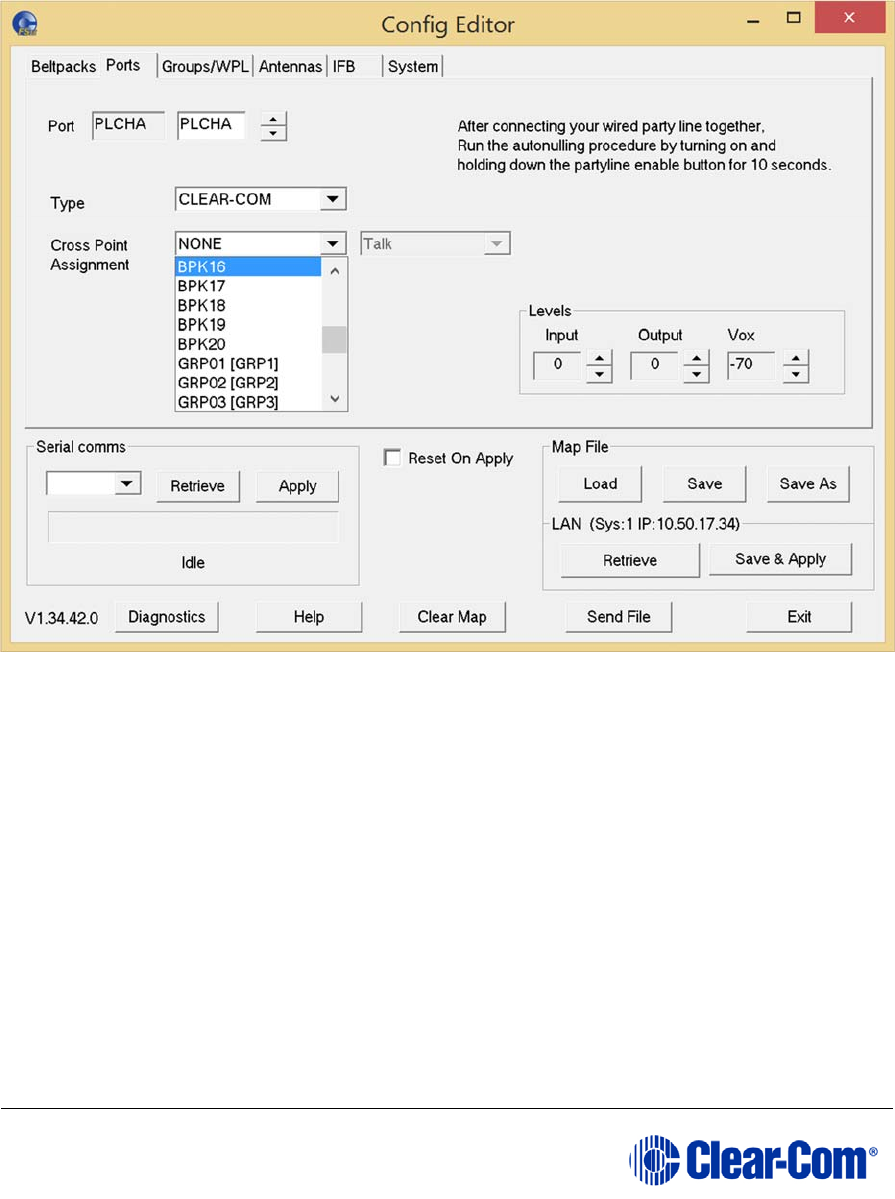Select BPK17 in the list
This screenshot has height=1199, width=895.
tap(248, 286)
